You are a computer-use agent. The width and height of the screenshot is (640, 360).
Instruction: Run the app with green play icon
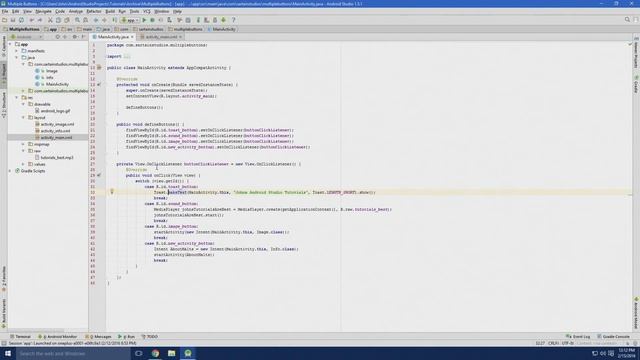click(x=144, y=20)
